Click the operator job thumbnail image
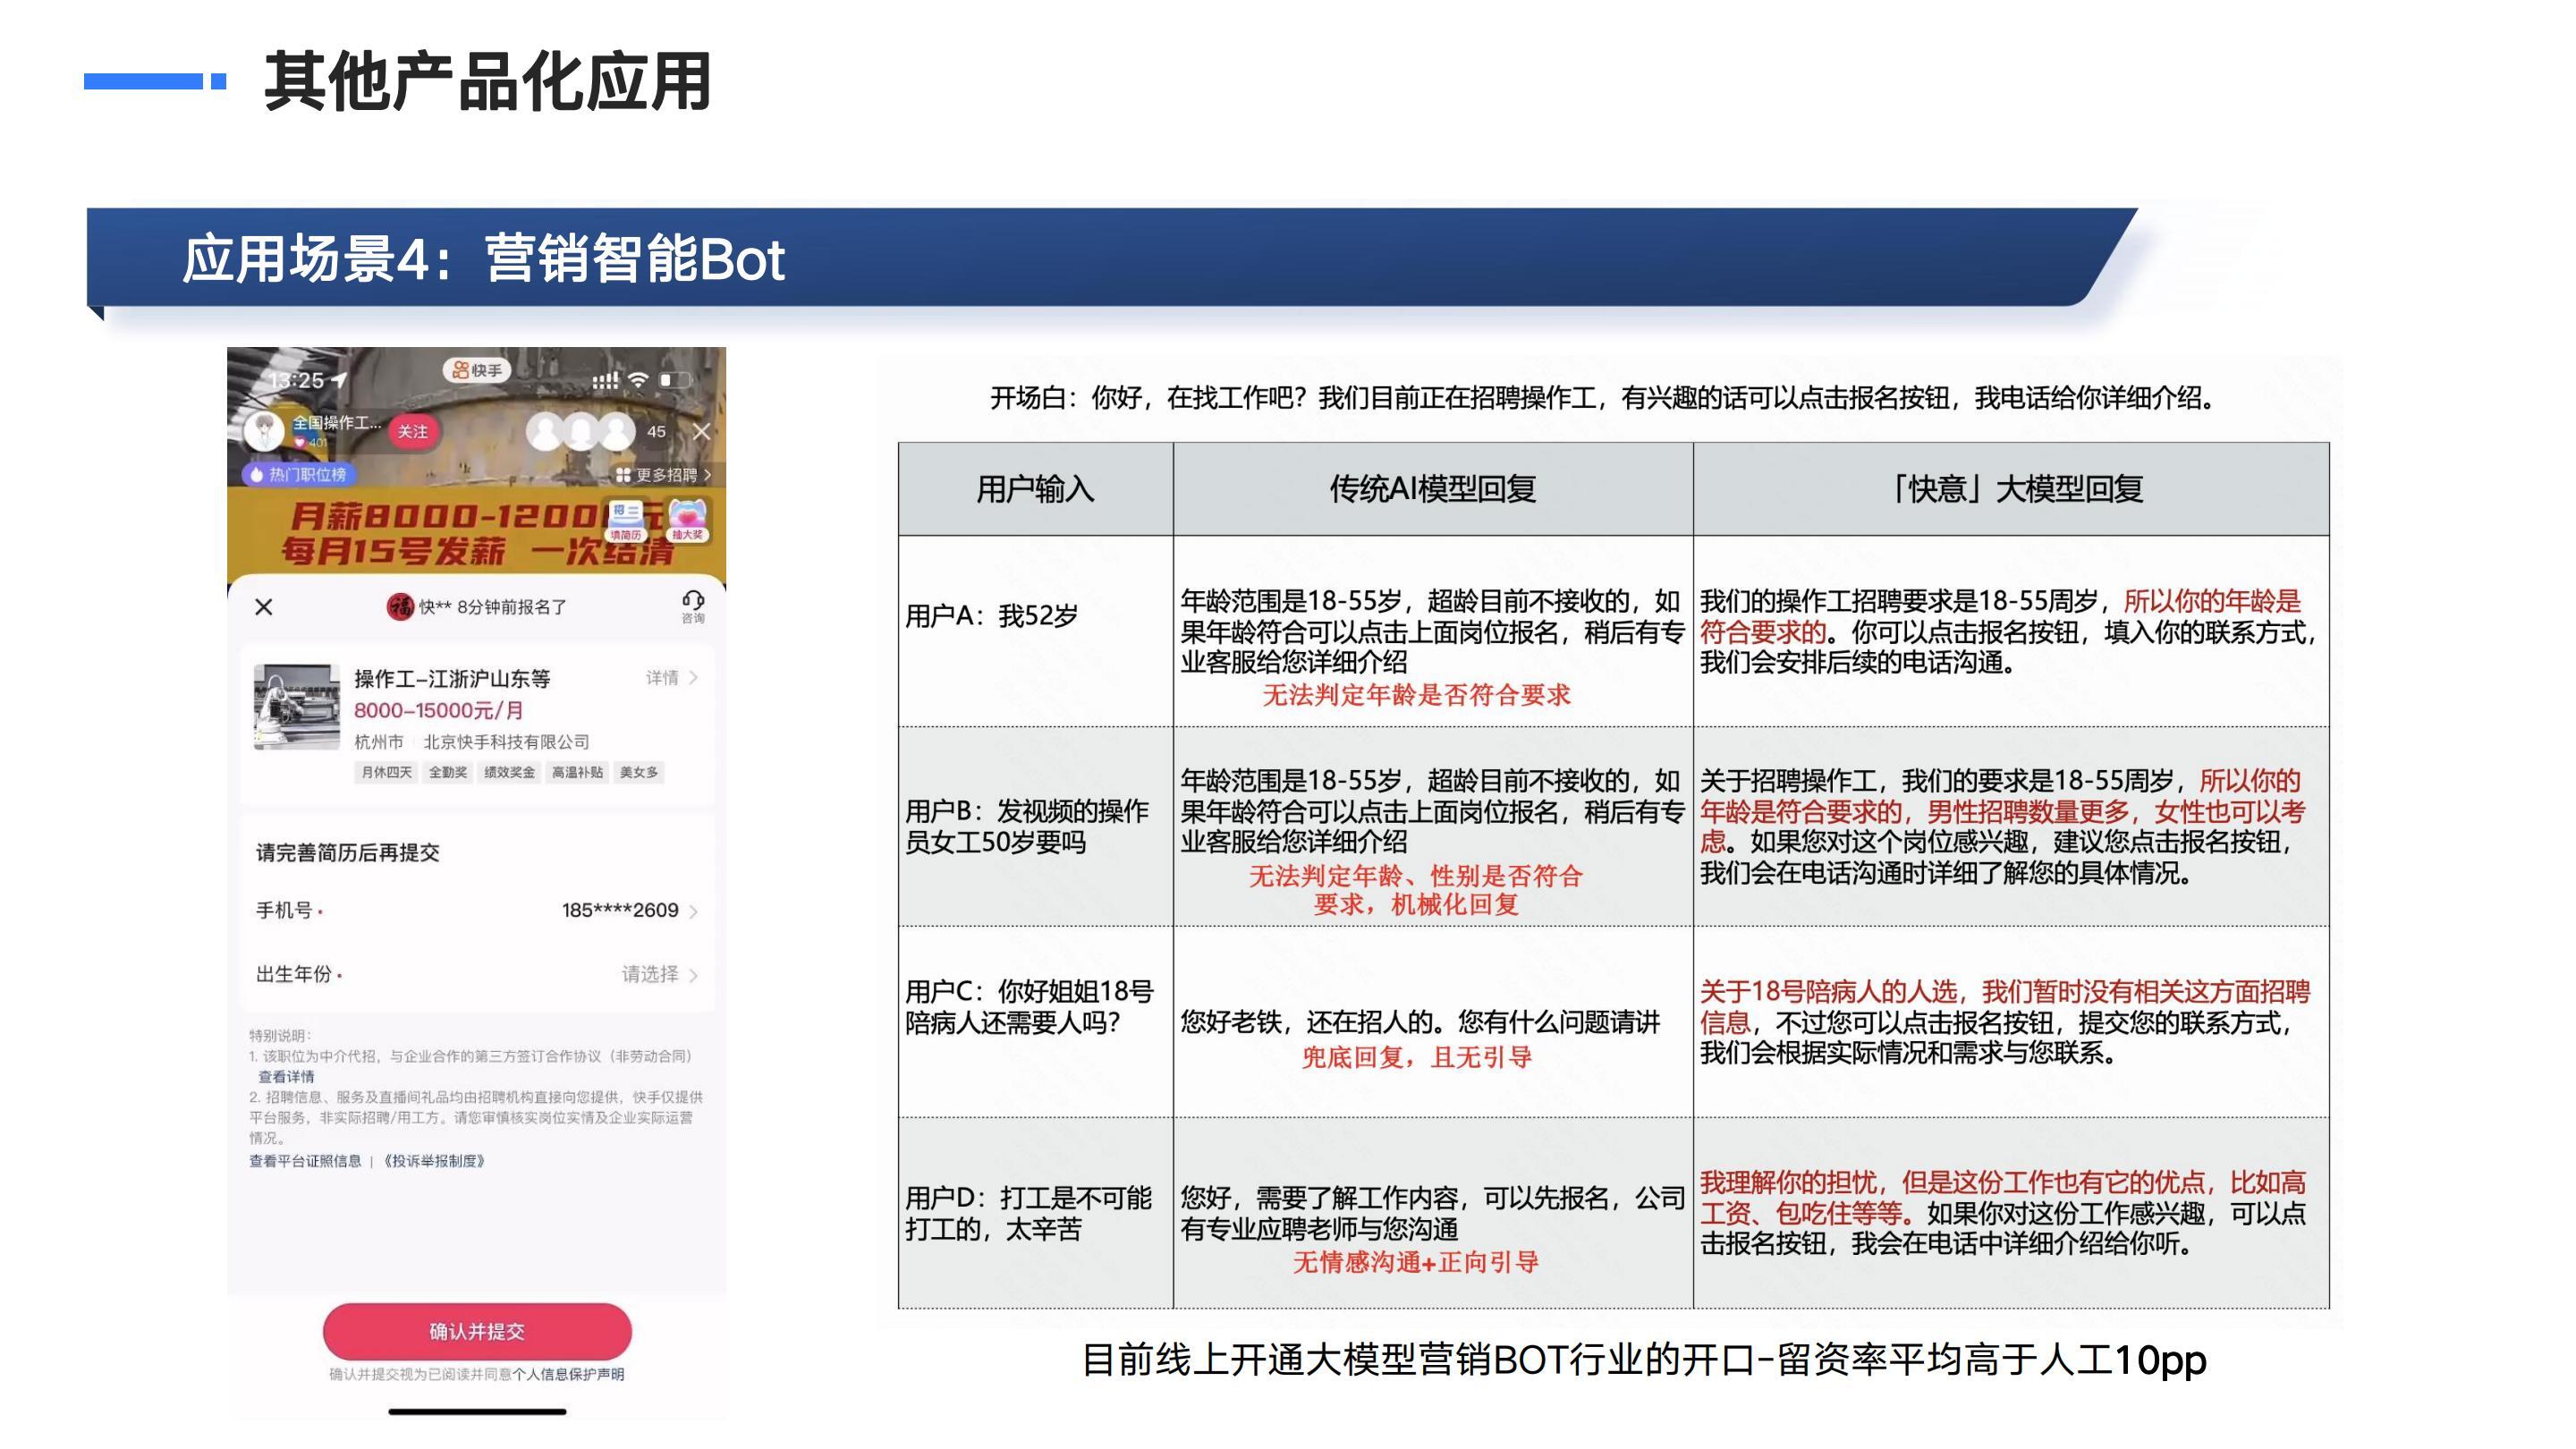 click(x=296, y=707)
